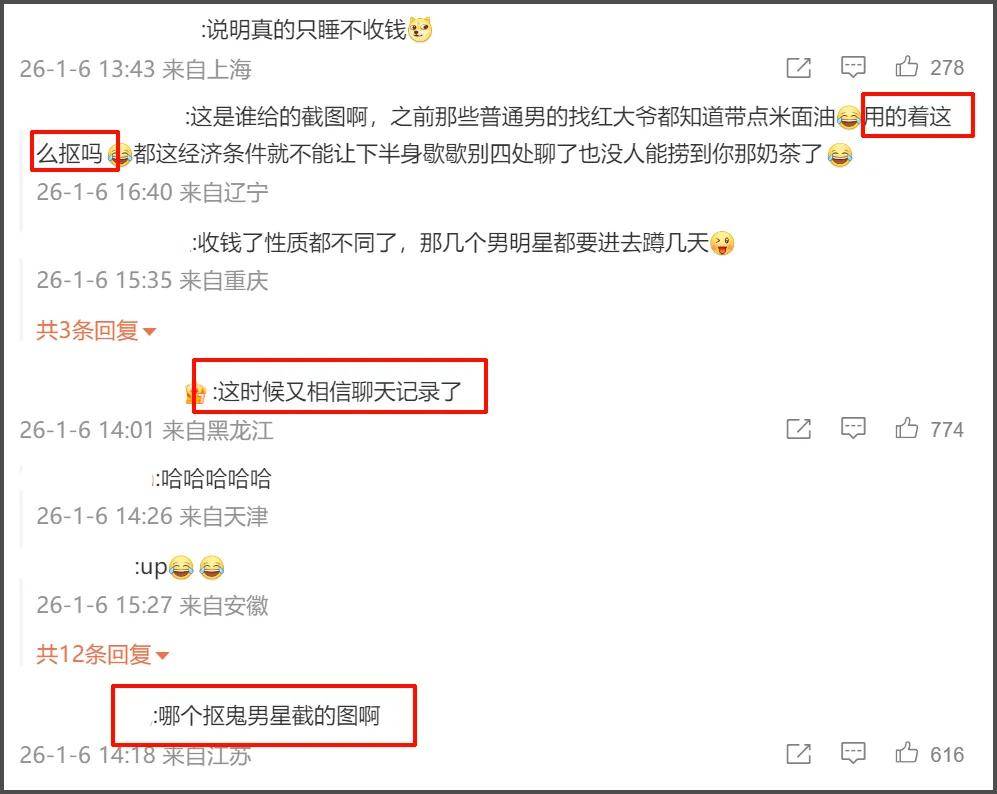Click the 774 like count
The height and width of the screenshot is (794, 997).
pos(947,430)
